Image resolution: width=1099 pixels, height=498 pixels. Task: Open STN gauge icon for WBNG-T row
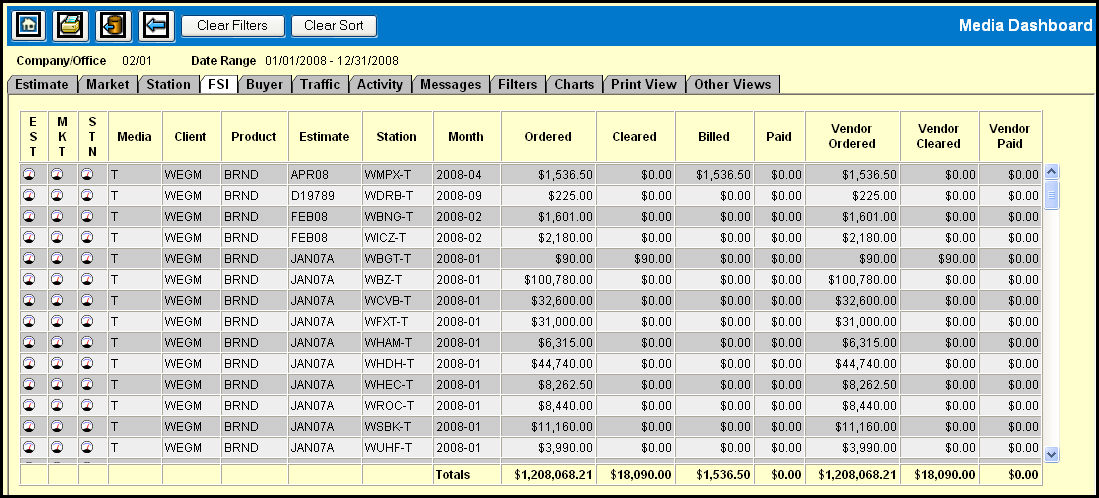[x=88, y=216]
